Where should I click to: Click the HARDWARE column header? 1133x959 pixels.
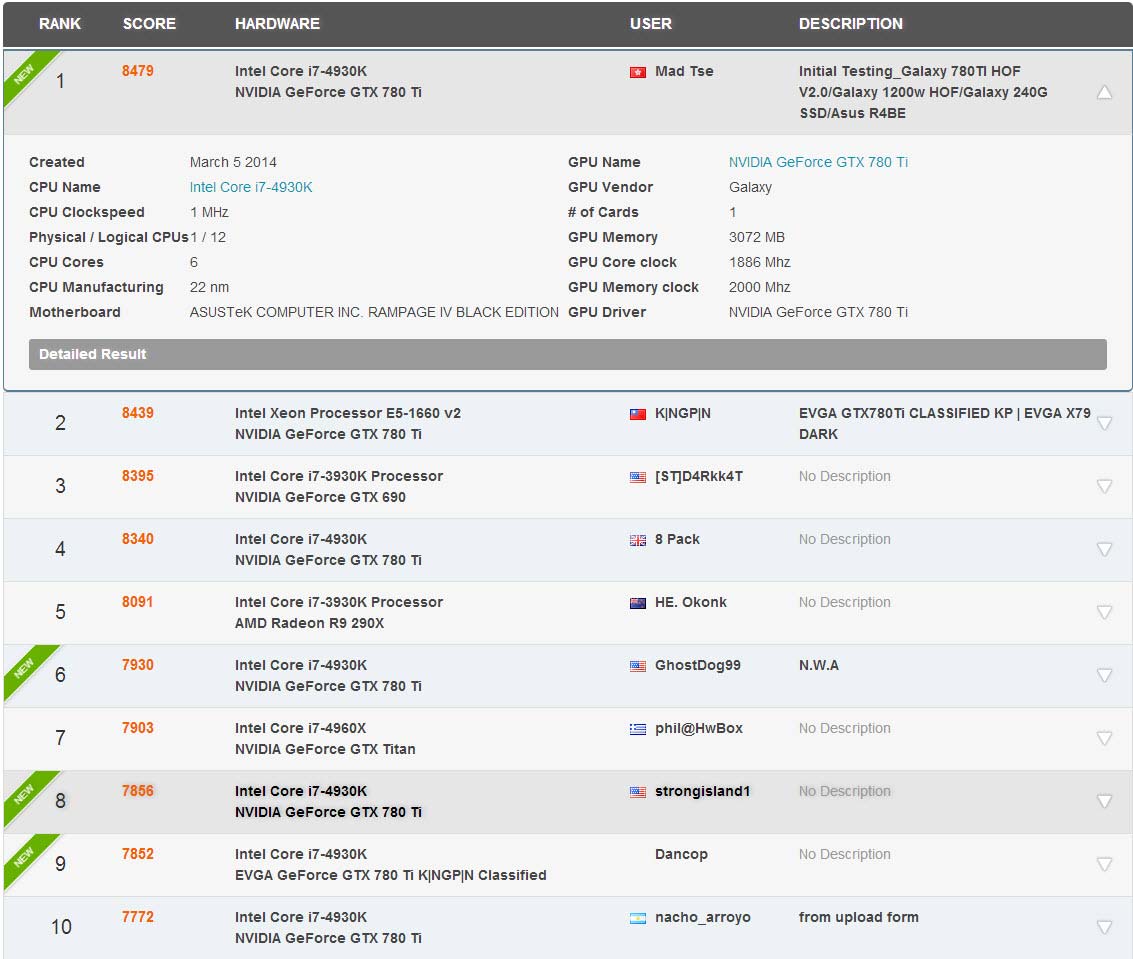click(277, 24)
